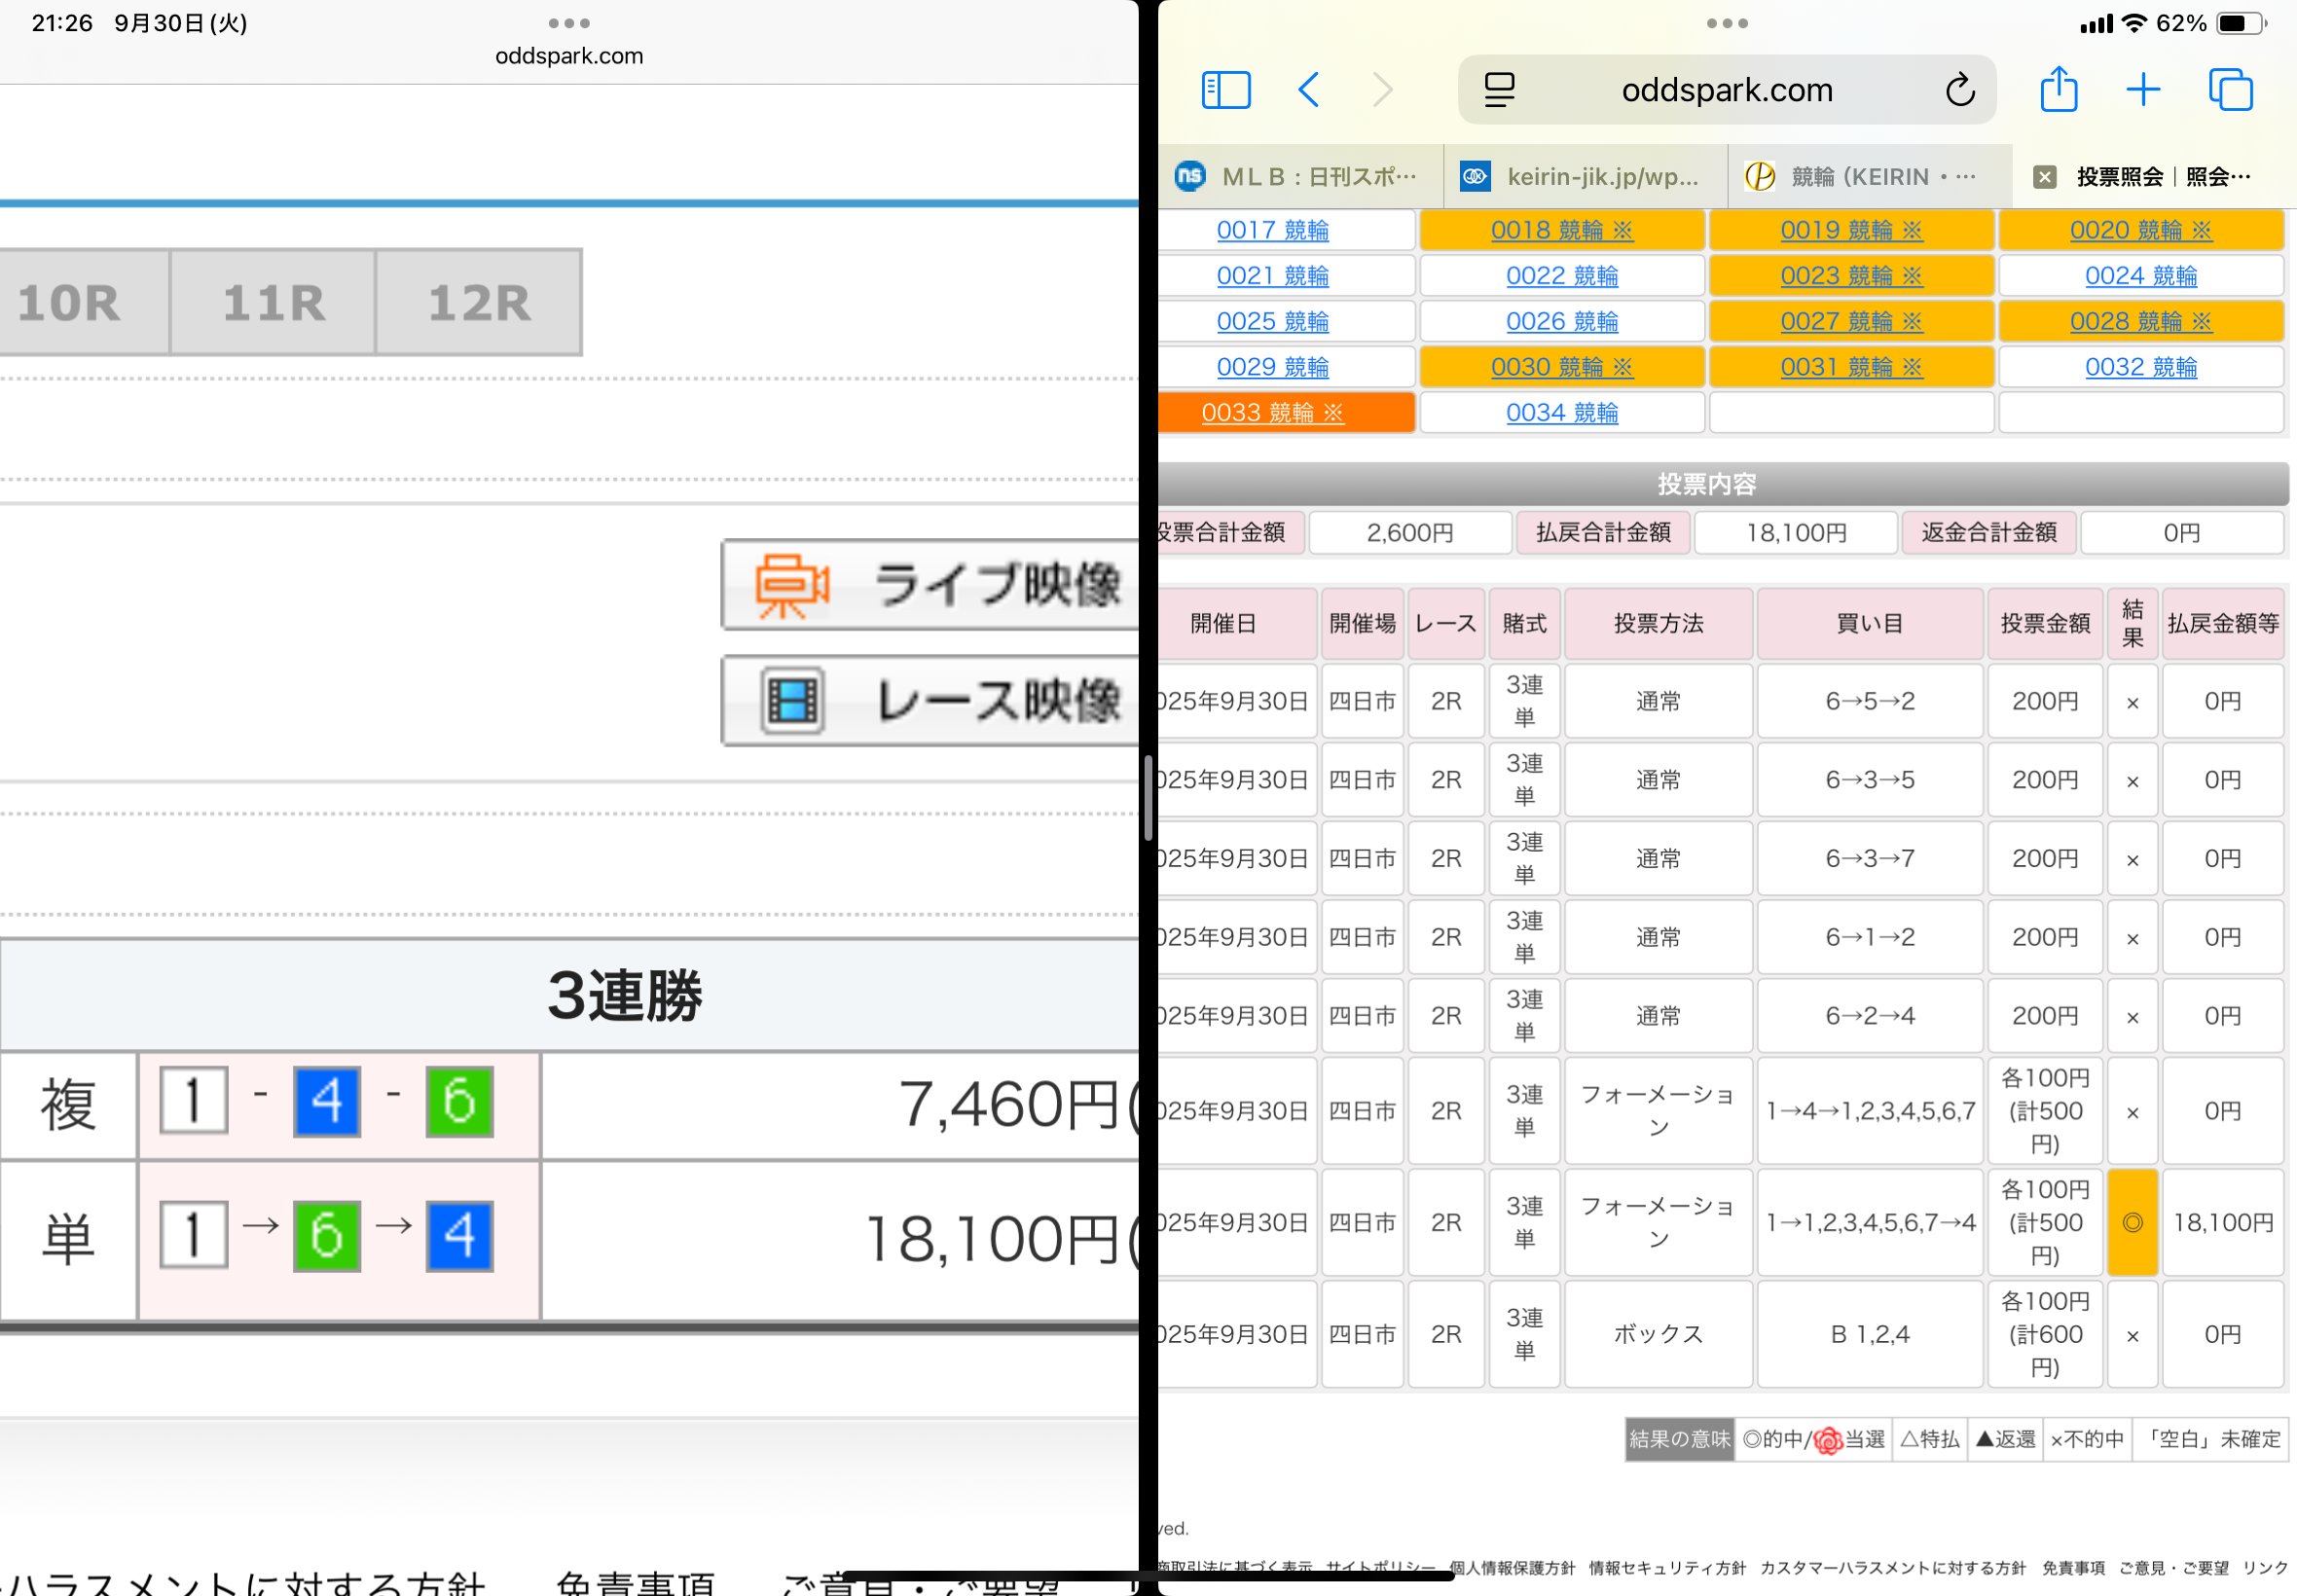
Task: Tap the address bar showing oddspark.com
Action: [1727, 90]
